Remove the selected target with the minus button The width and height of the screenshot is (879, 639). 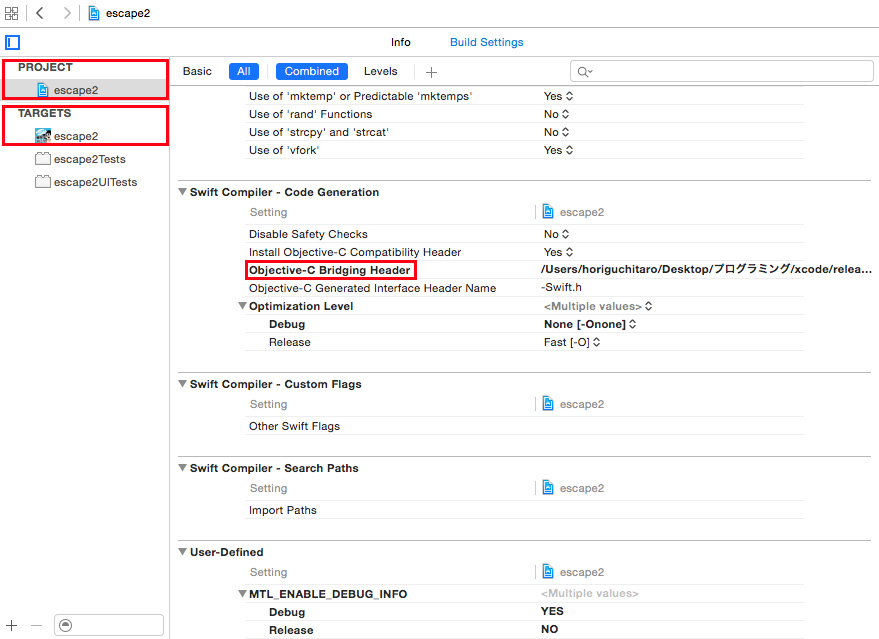(36, 625)
